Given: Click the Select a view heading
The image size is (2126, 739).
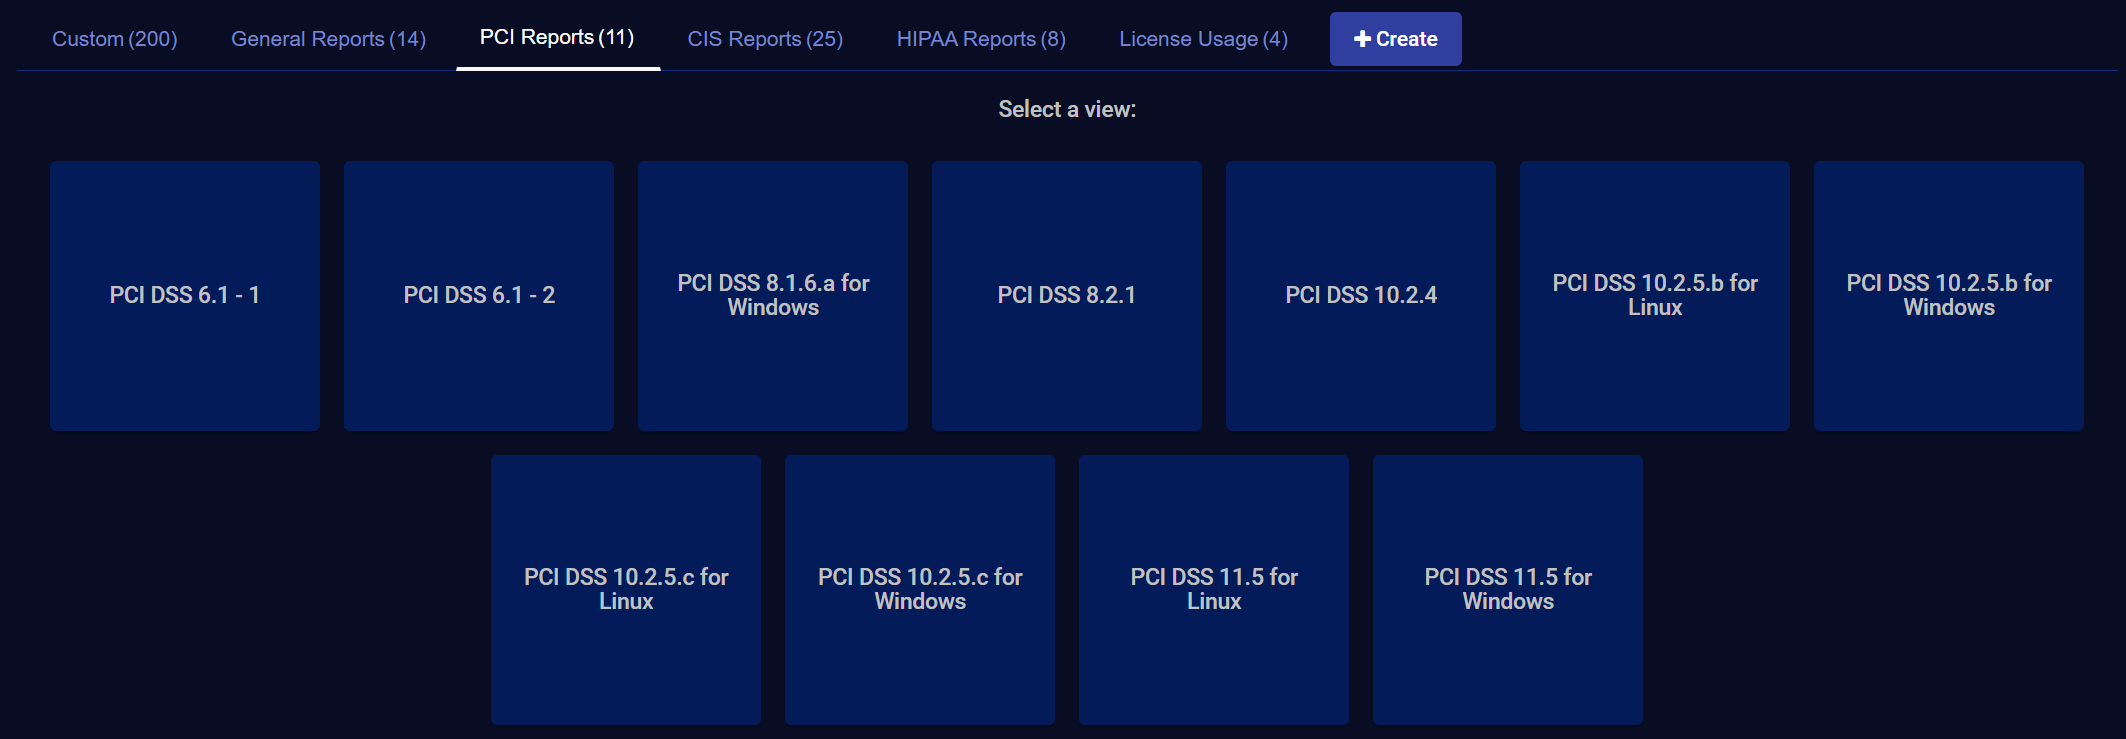Looking at the screenshot, I should tap(1067, 109).
